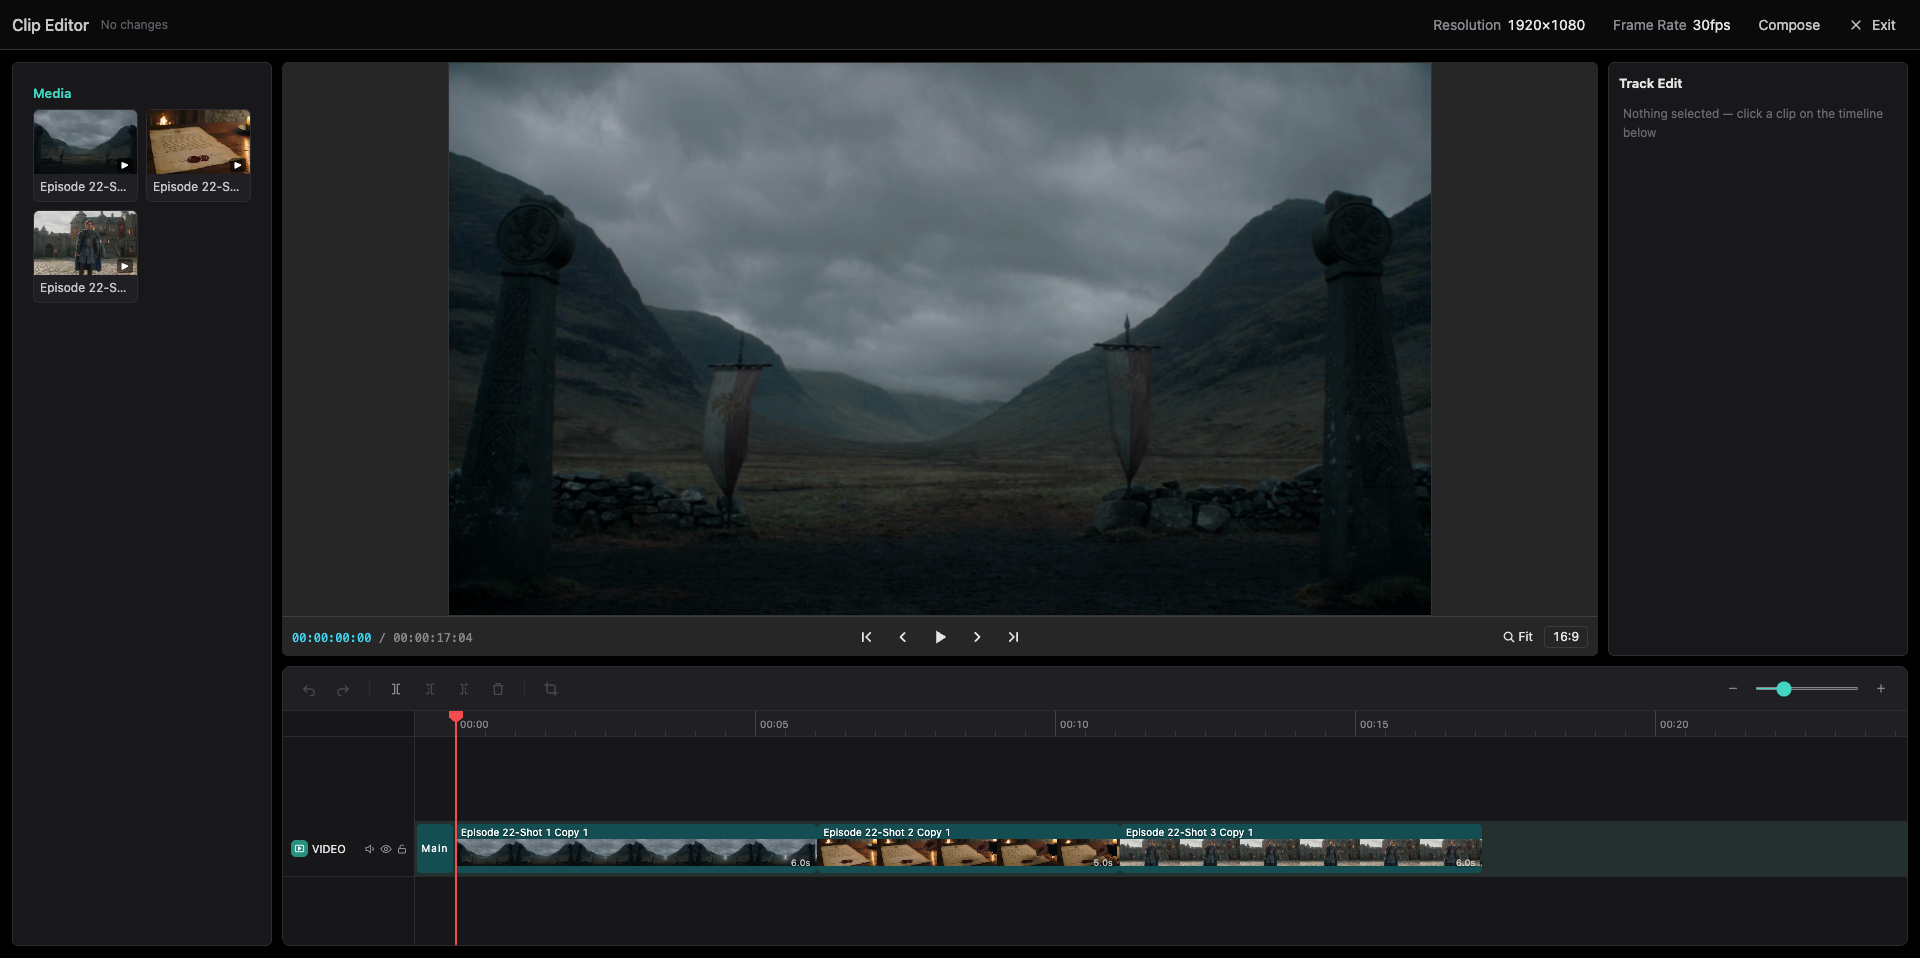Click the red playhead marker

[456, 717]
